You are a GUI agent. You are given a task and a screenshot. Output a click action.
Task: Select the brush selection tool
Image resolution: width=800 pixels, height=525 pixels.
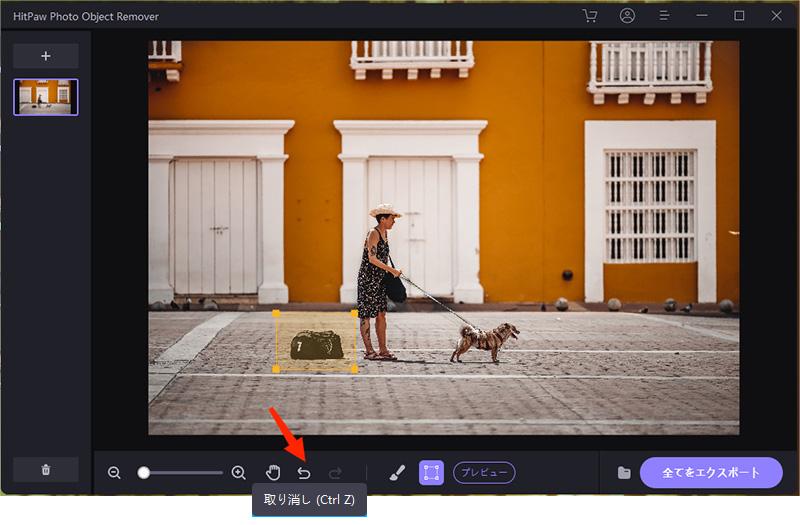tap(397, 473)
